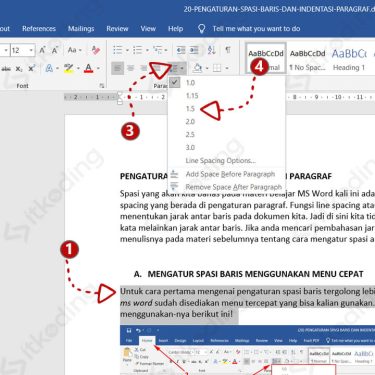Viewport: 375px width, 375px height.
Task: Click the ruler indent marker
Action: coord(120,98)
